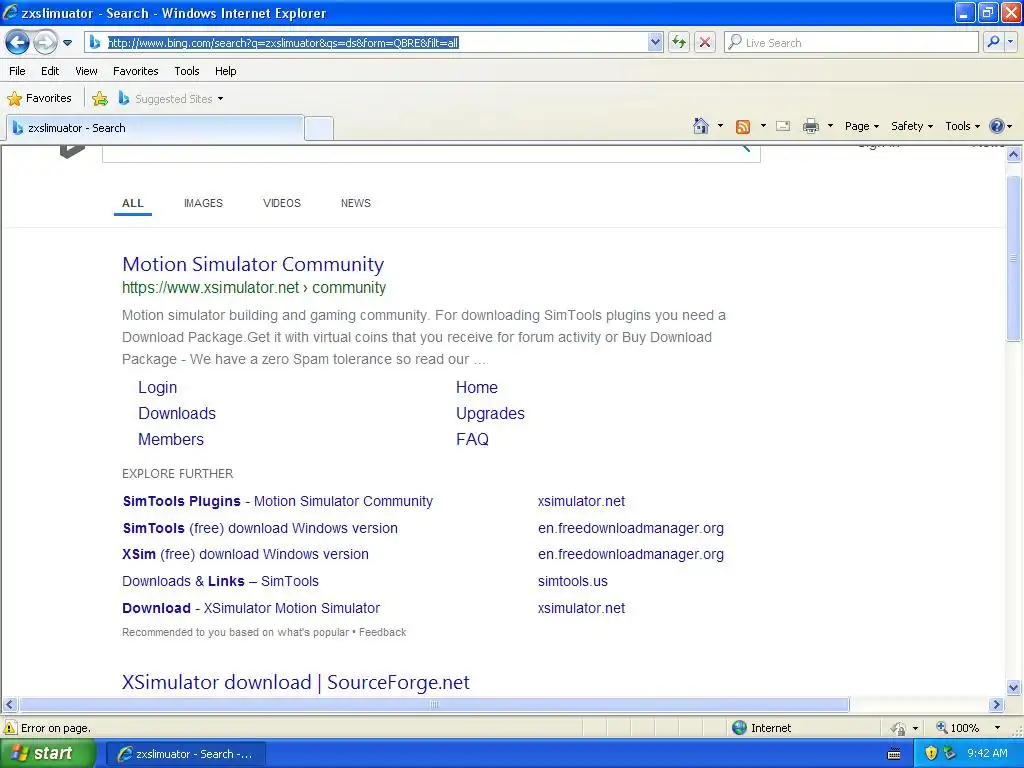1024x768 pixels.
Task: Click the vertical scrollbar down arrow
Action: 1014,687
